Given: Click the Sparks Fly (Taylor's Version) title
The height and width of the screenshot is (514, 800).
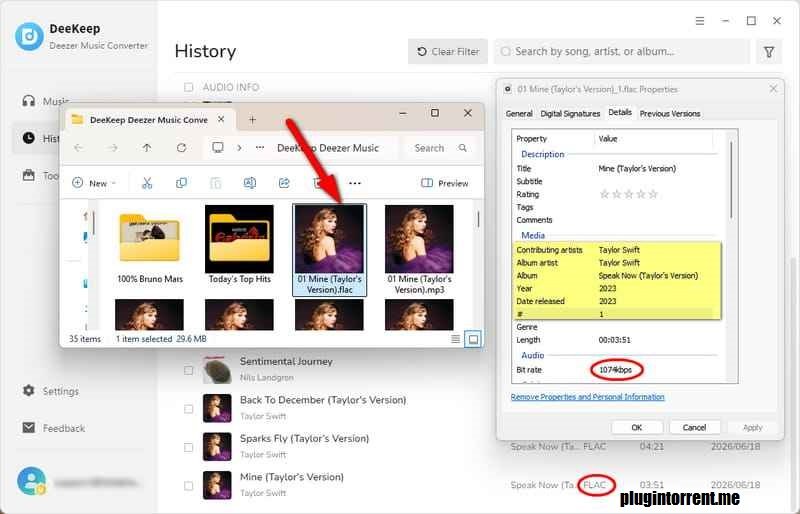Looking at the screenshot, I should [304, 438].
